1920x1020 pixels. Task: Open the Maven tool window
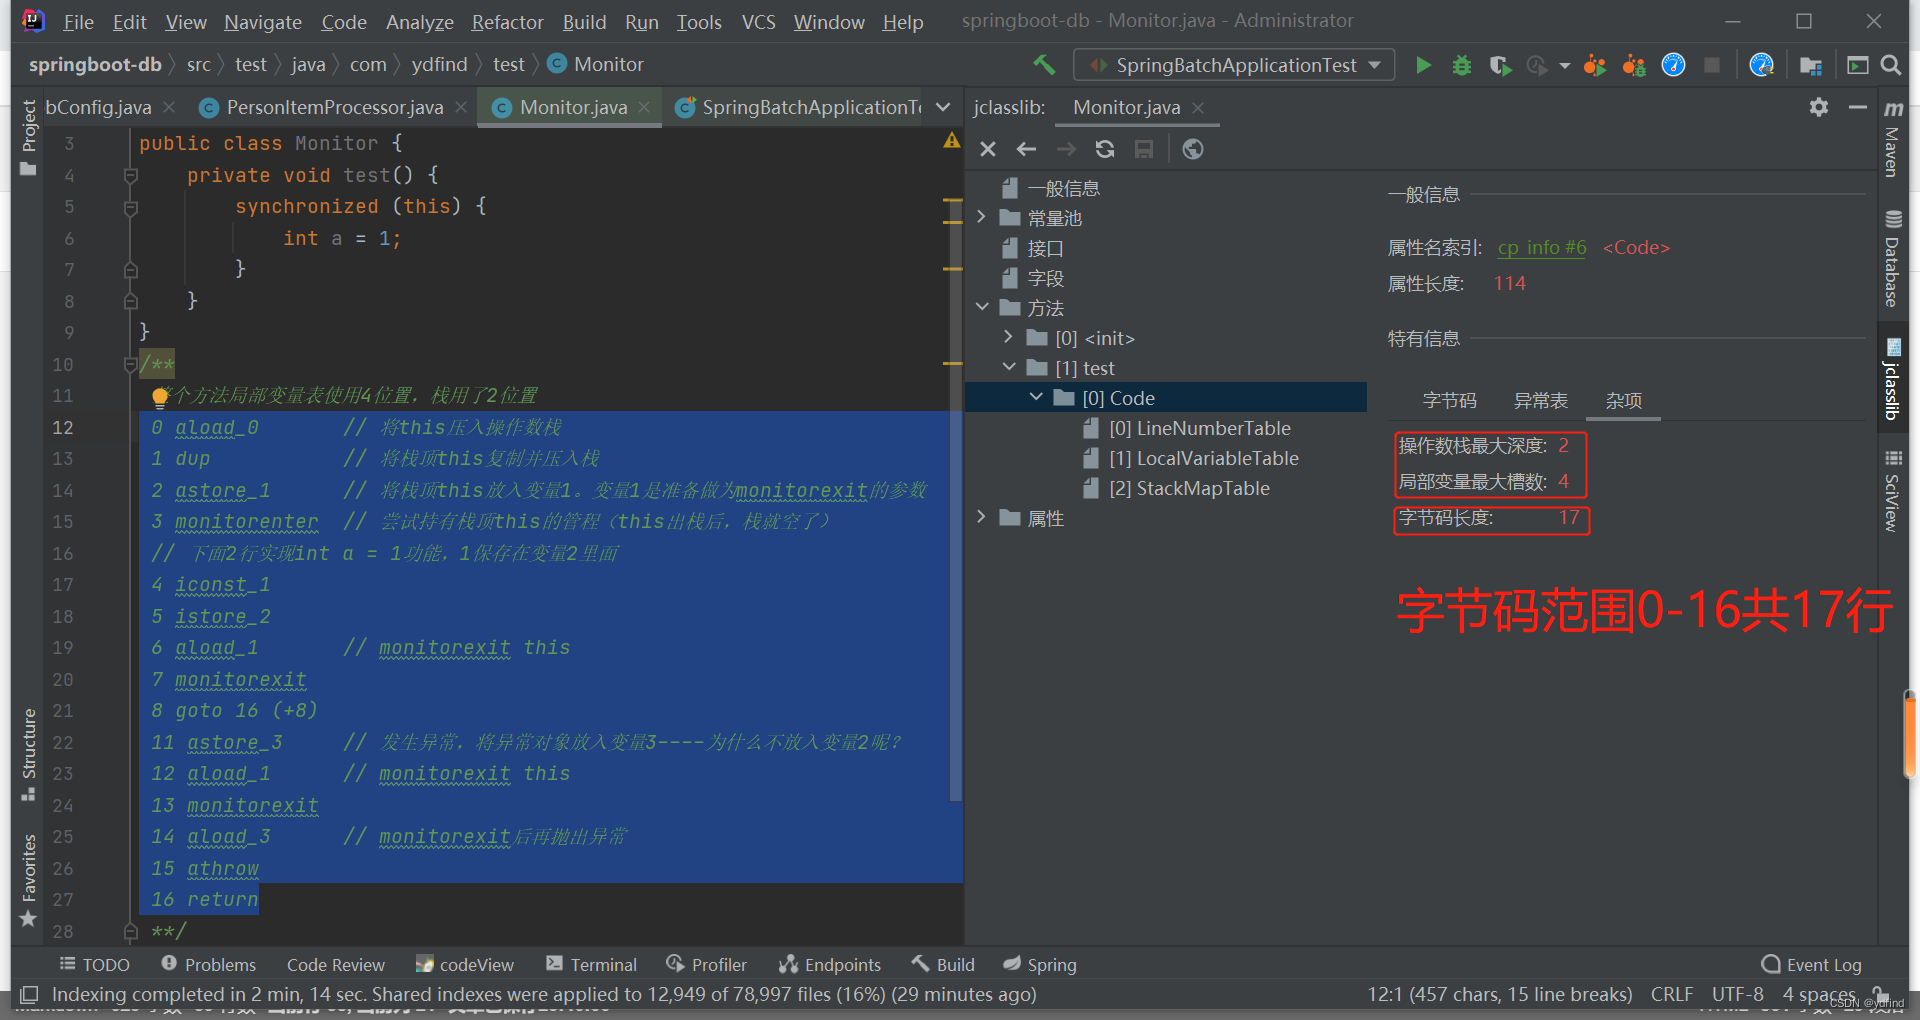tap(1893, 138)
